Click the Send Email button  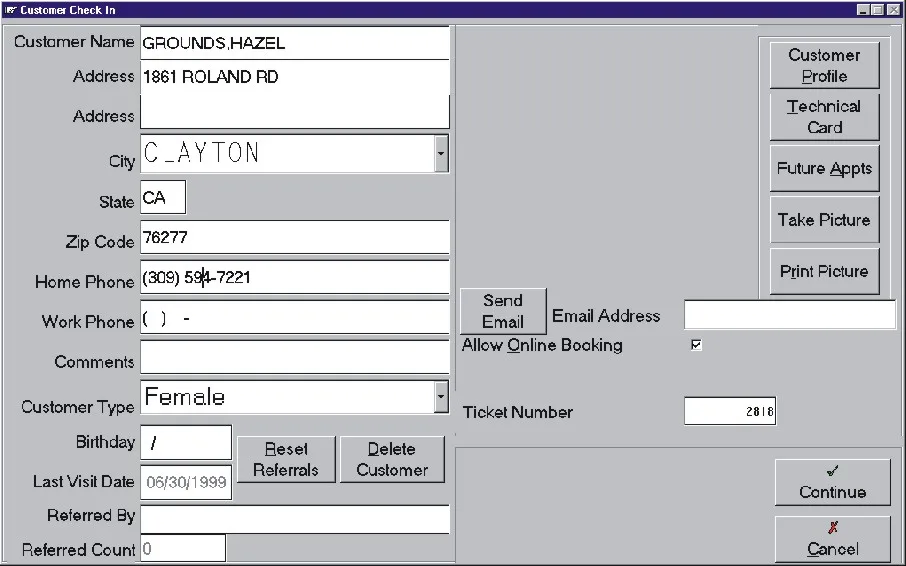click(503, 311)
